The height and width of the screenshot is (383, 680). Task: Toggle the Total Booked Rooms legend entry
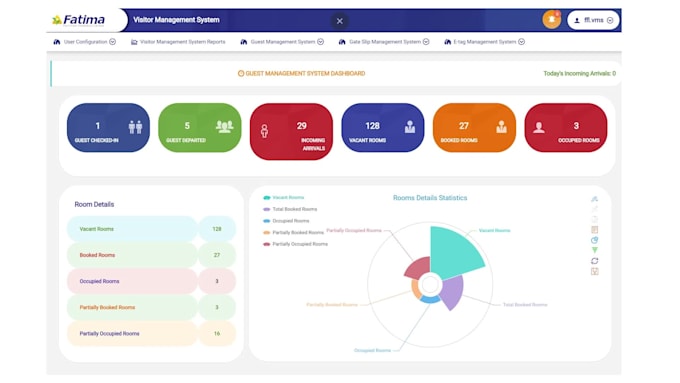pos(290,209)
